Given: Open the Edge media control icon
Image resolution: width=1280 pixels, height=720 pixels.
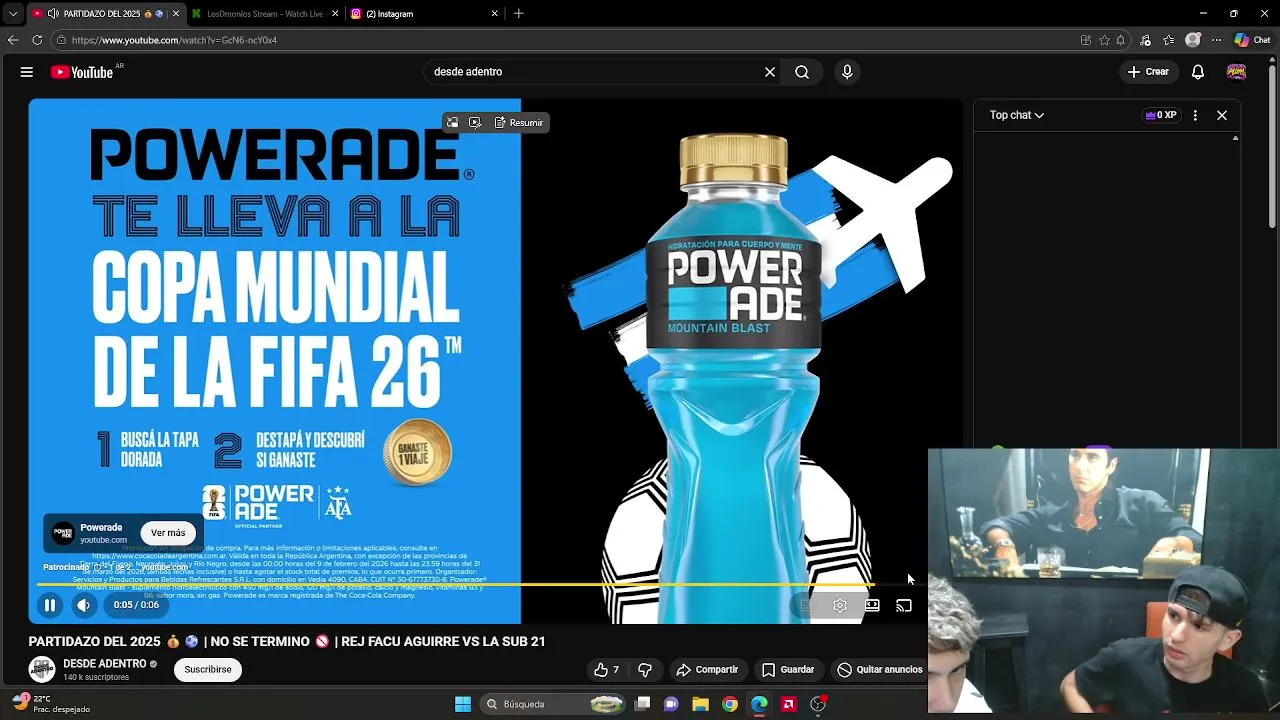Looking at the screenshot, I should pyautogui.click(x=1146, y=40).
